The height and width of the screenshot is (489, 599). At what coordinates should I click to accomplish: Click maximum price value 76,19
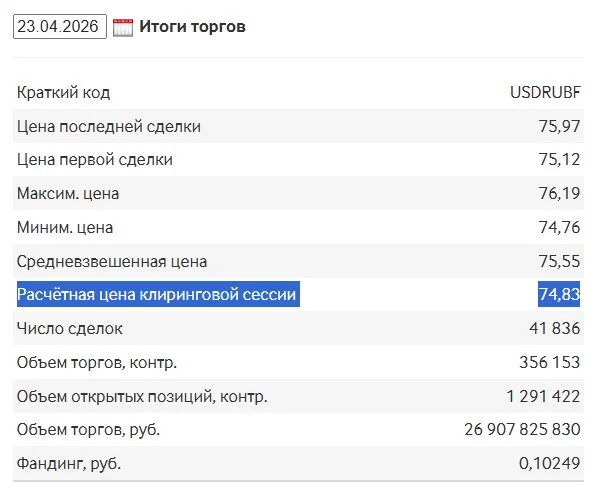(559, 193)
